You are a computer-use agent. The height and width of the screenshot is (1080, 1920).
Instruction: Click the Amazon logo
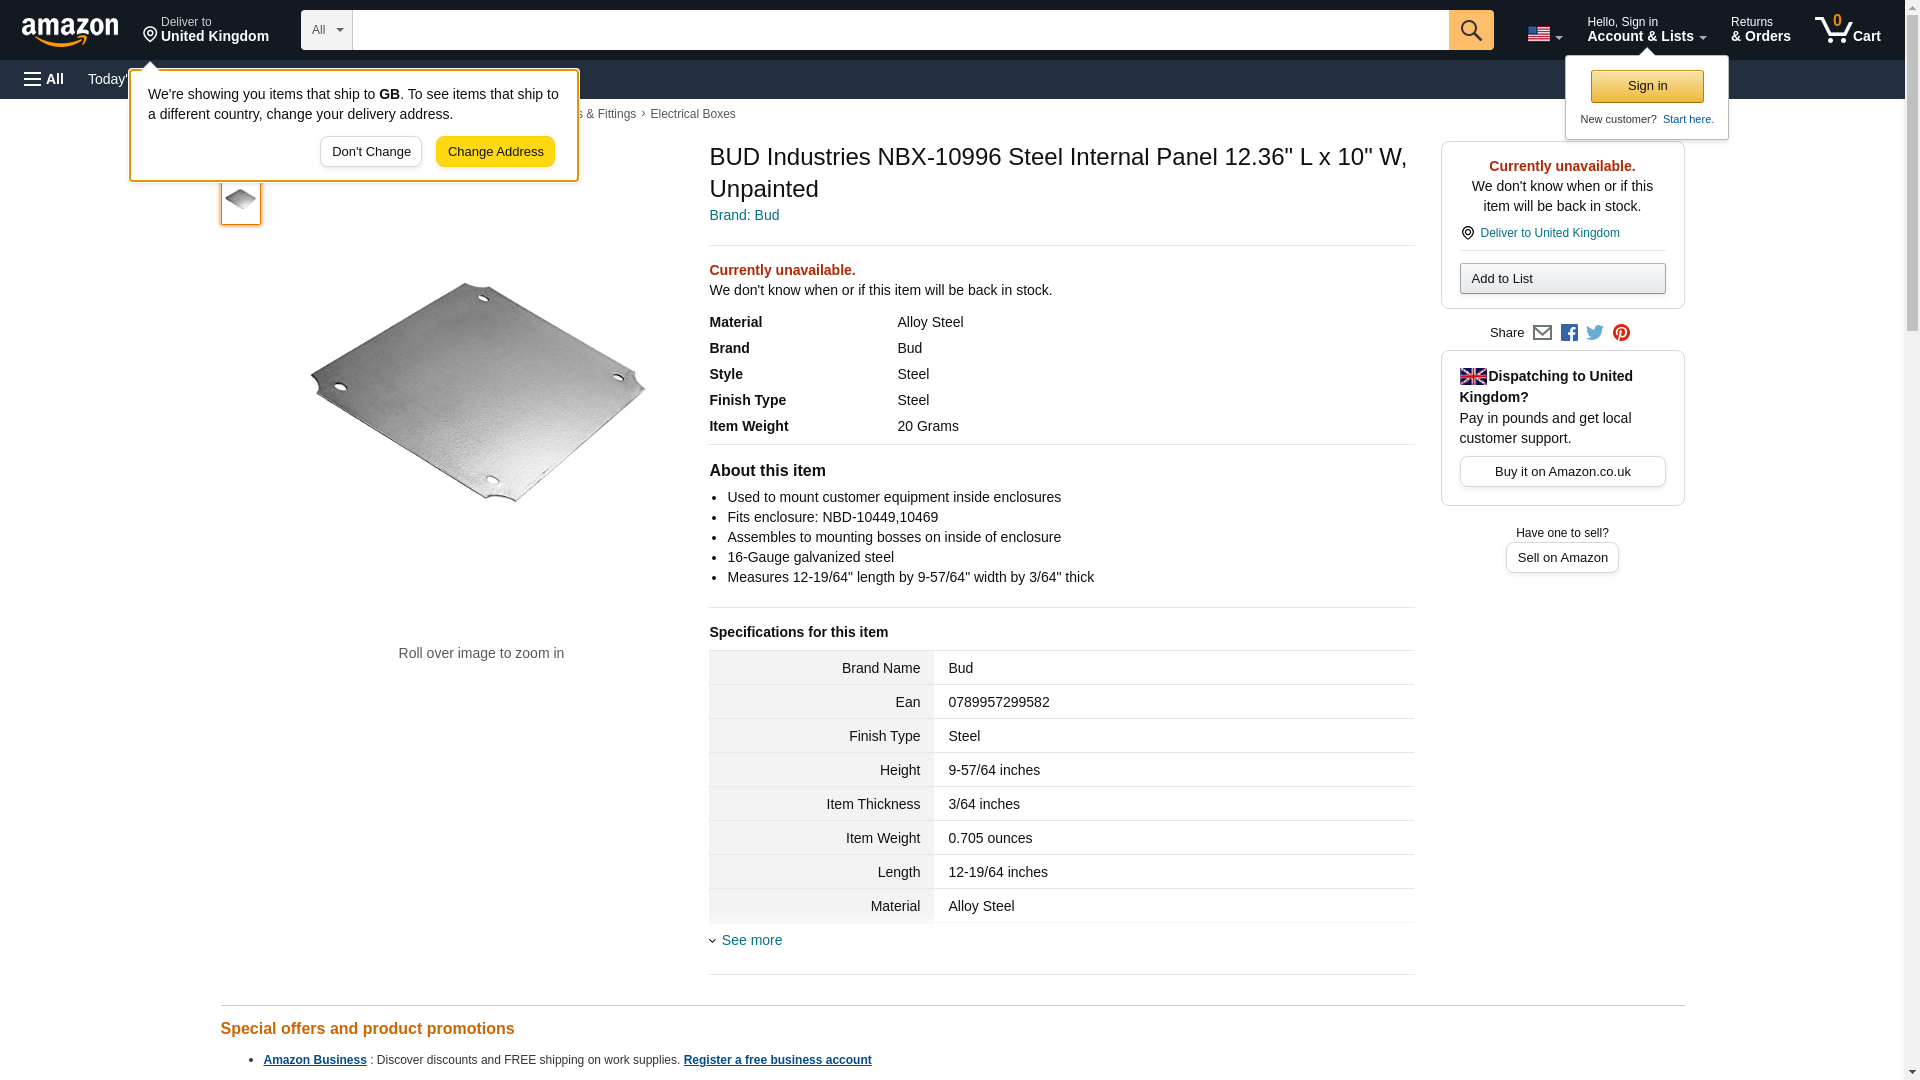tap(70, 31)
